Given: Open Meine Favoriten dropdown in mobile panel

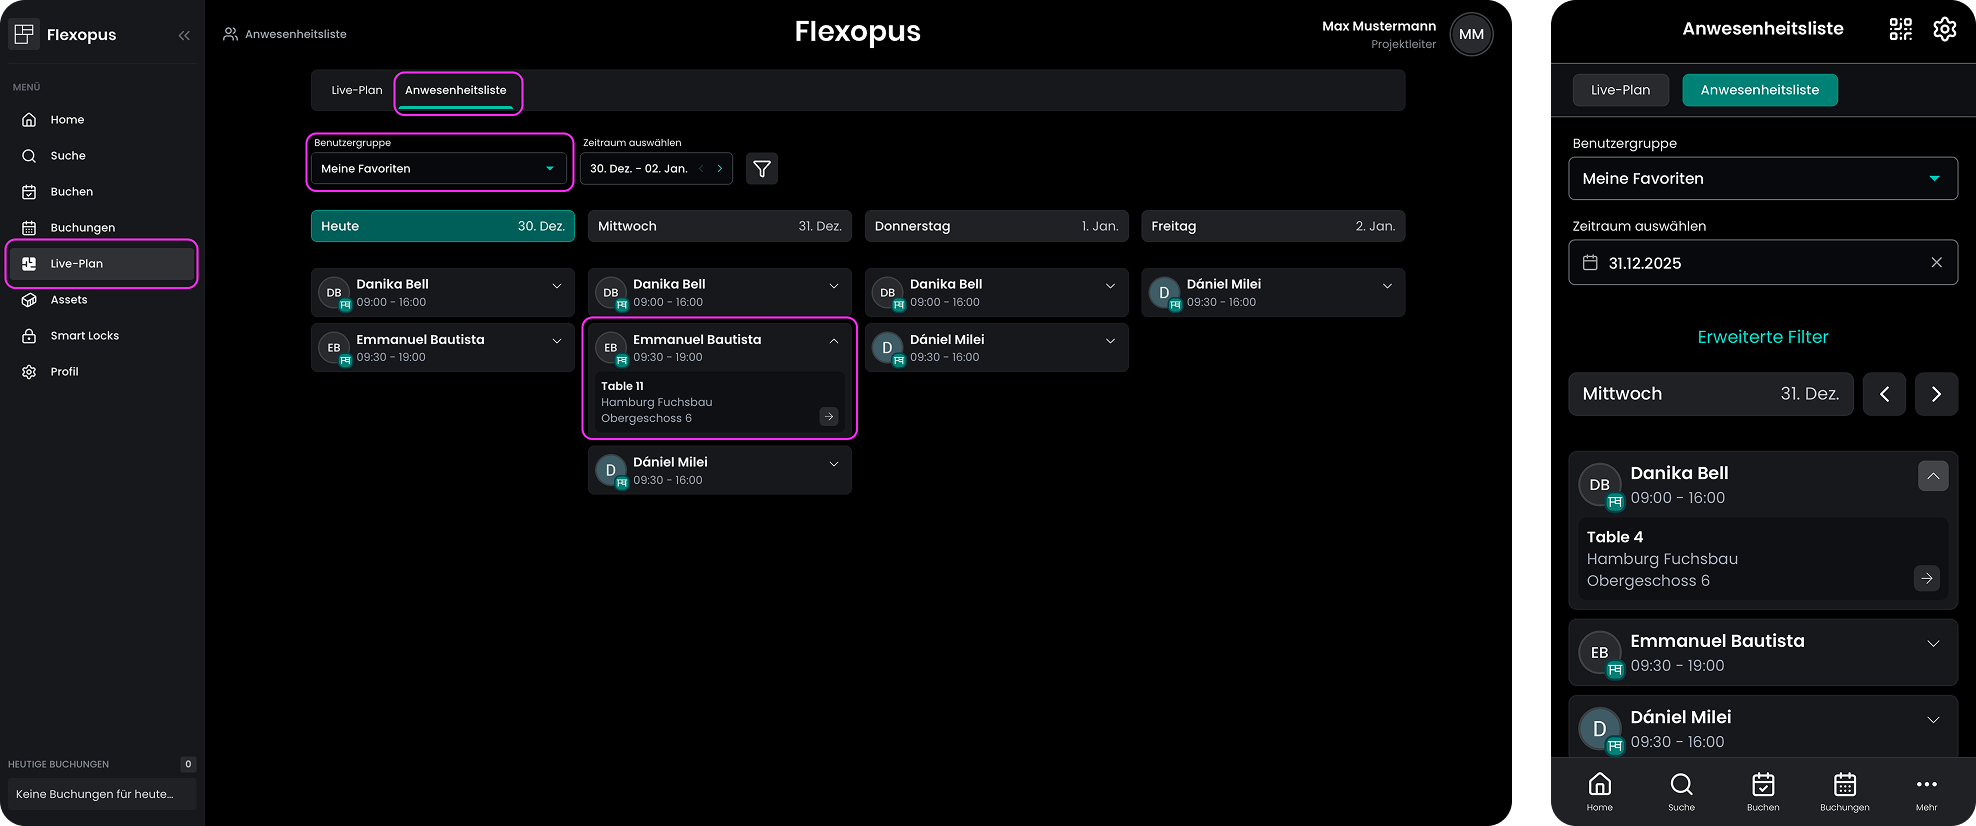Looking at the screenshot, I should [1762, 179].
